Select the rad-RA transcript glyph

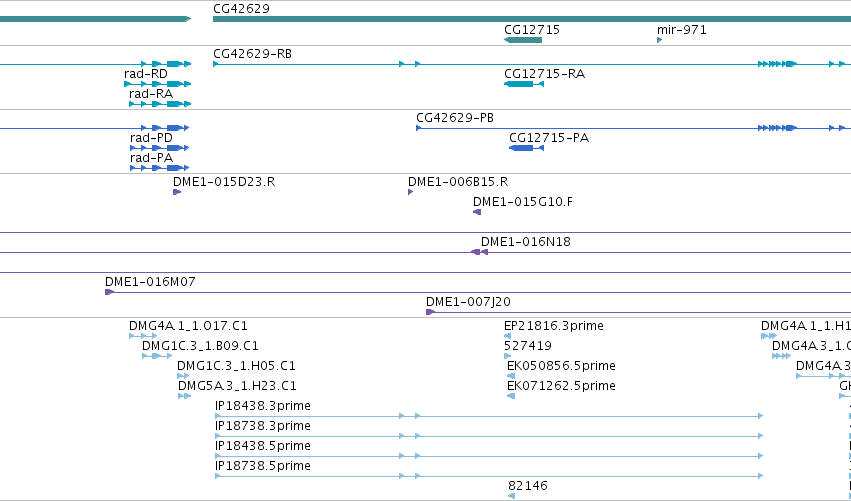coord(160,104)
